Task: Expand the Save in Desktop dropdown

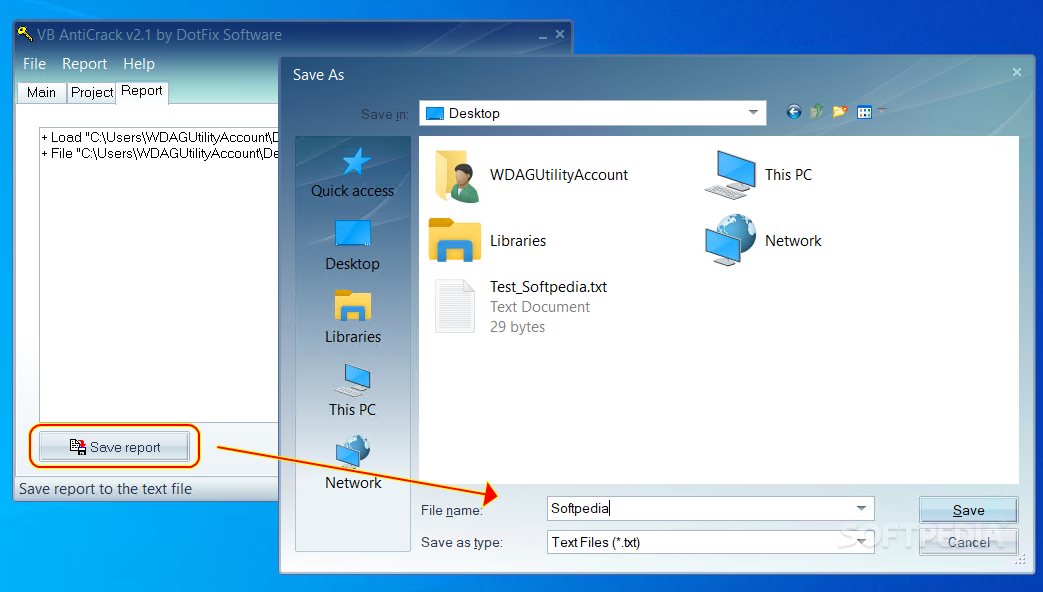Action: (753, 112)
